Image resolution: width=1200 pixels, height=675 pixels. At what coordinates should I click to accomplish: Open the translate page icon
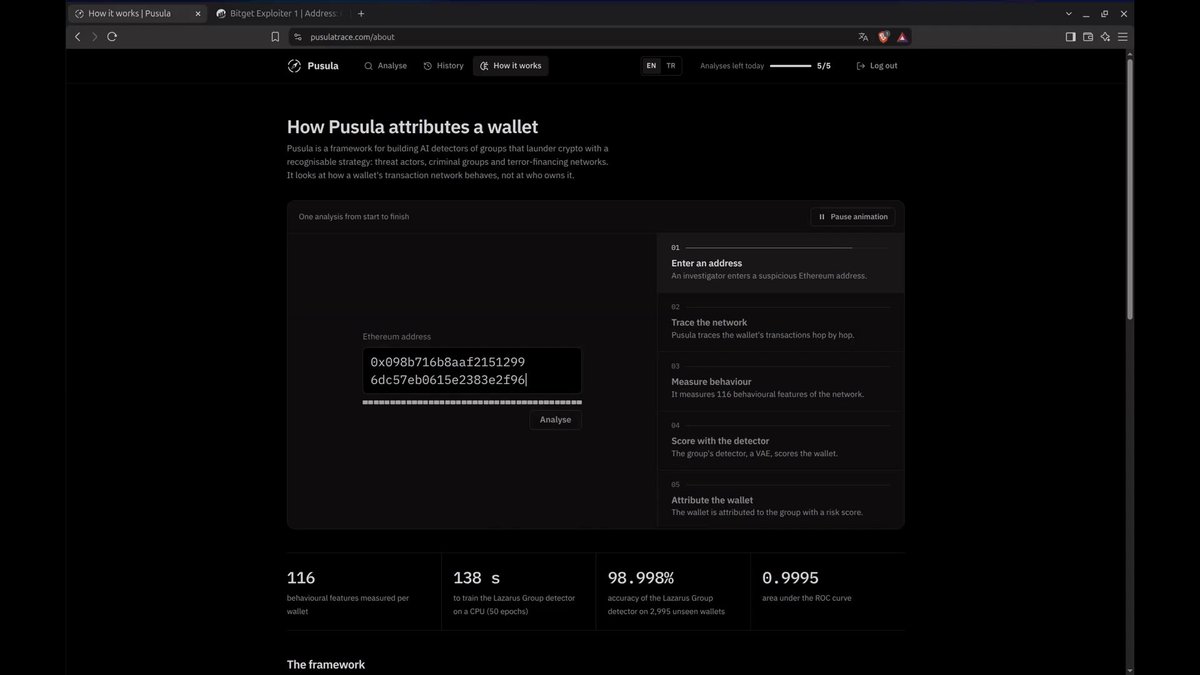(863, 37)
